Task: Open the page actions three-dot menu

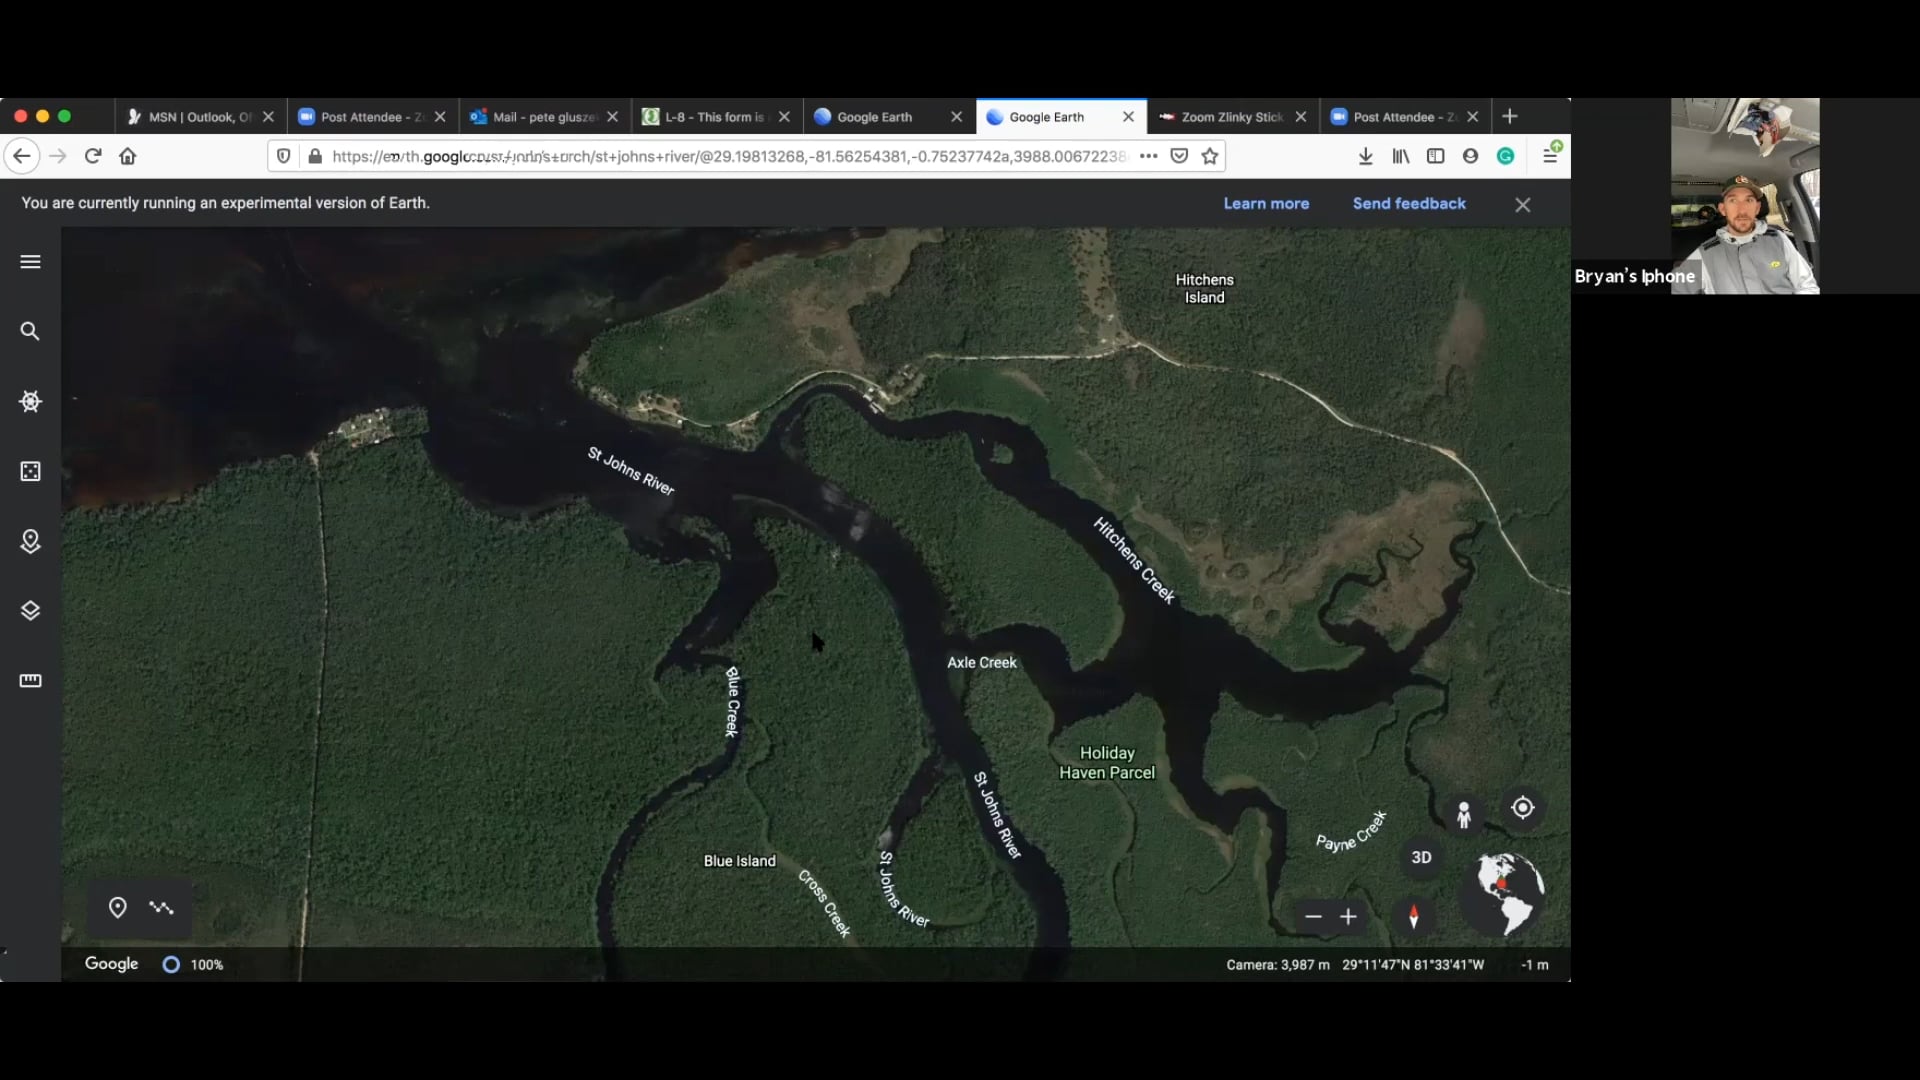Action: [x=1148, y=156]
